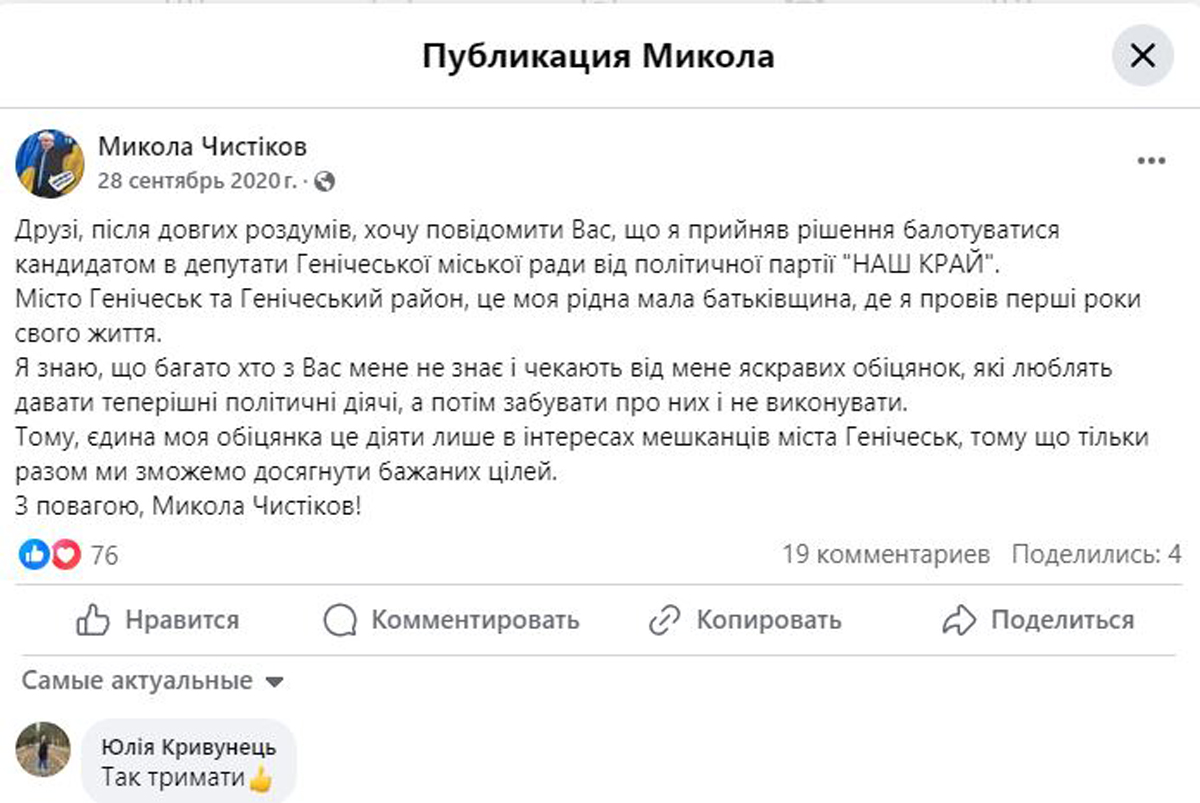Click the thumbs-up Нравится icon
This screenshot has width=1200, height=803.
click(x=92, y=620)
